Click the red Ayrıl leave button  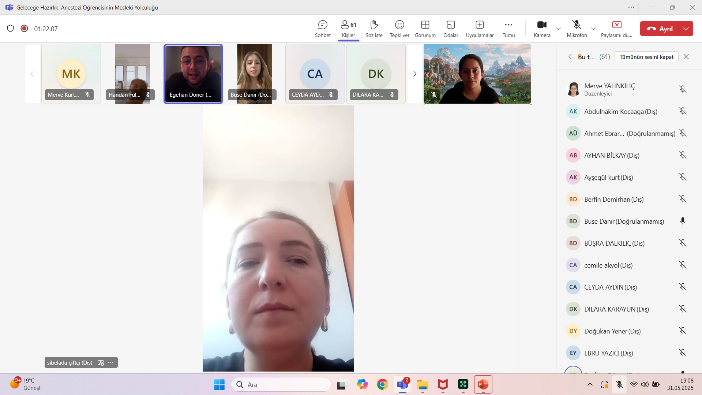660,28
